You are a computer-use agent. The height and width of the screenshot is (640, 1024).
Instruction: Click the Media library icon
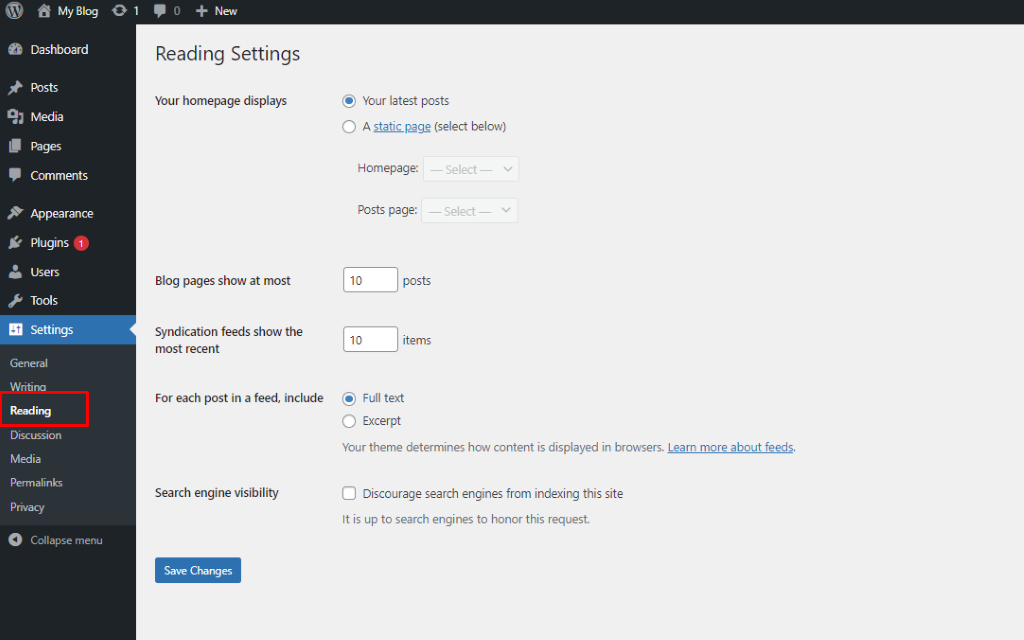coord(17,116)
